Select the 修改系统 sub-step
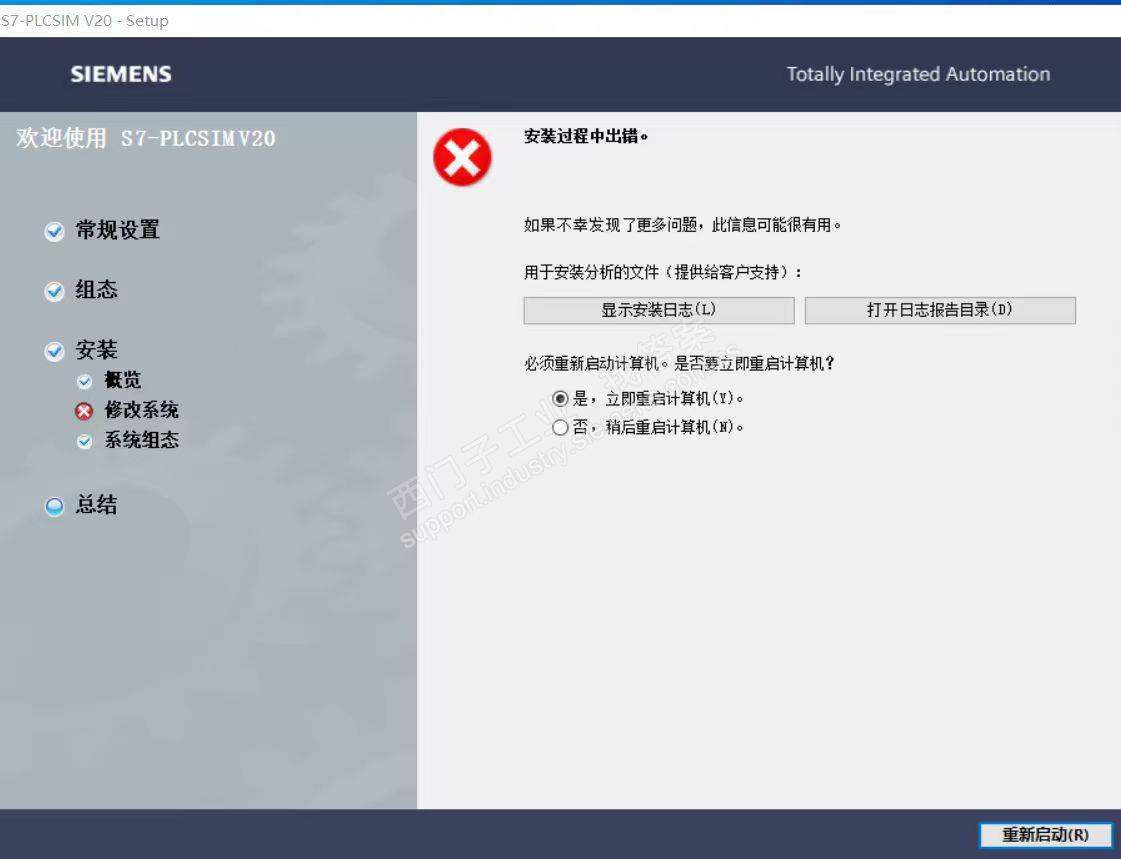Image resolution: width=1121 pixels, height=859 pixels. [x=142, y=410]
